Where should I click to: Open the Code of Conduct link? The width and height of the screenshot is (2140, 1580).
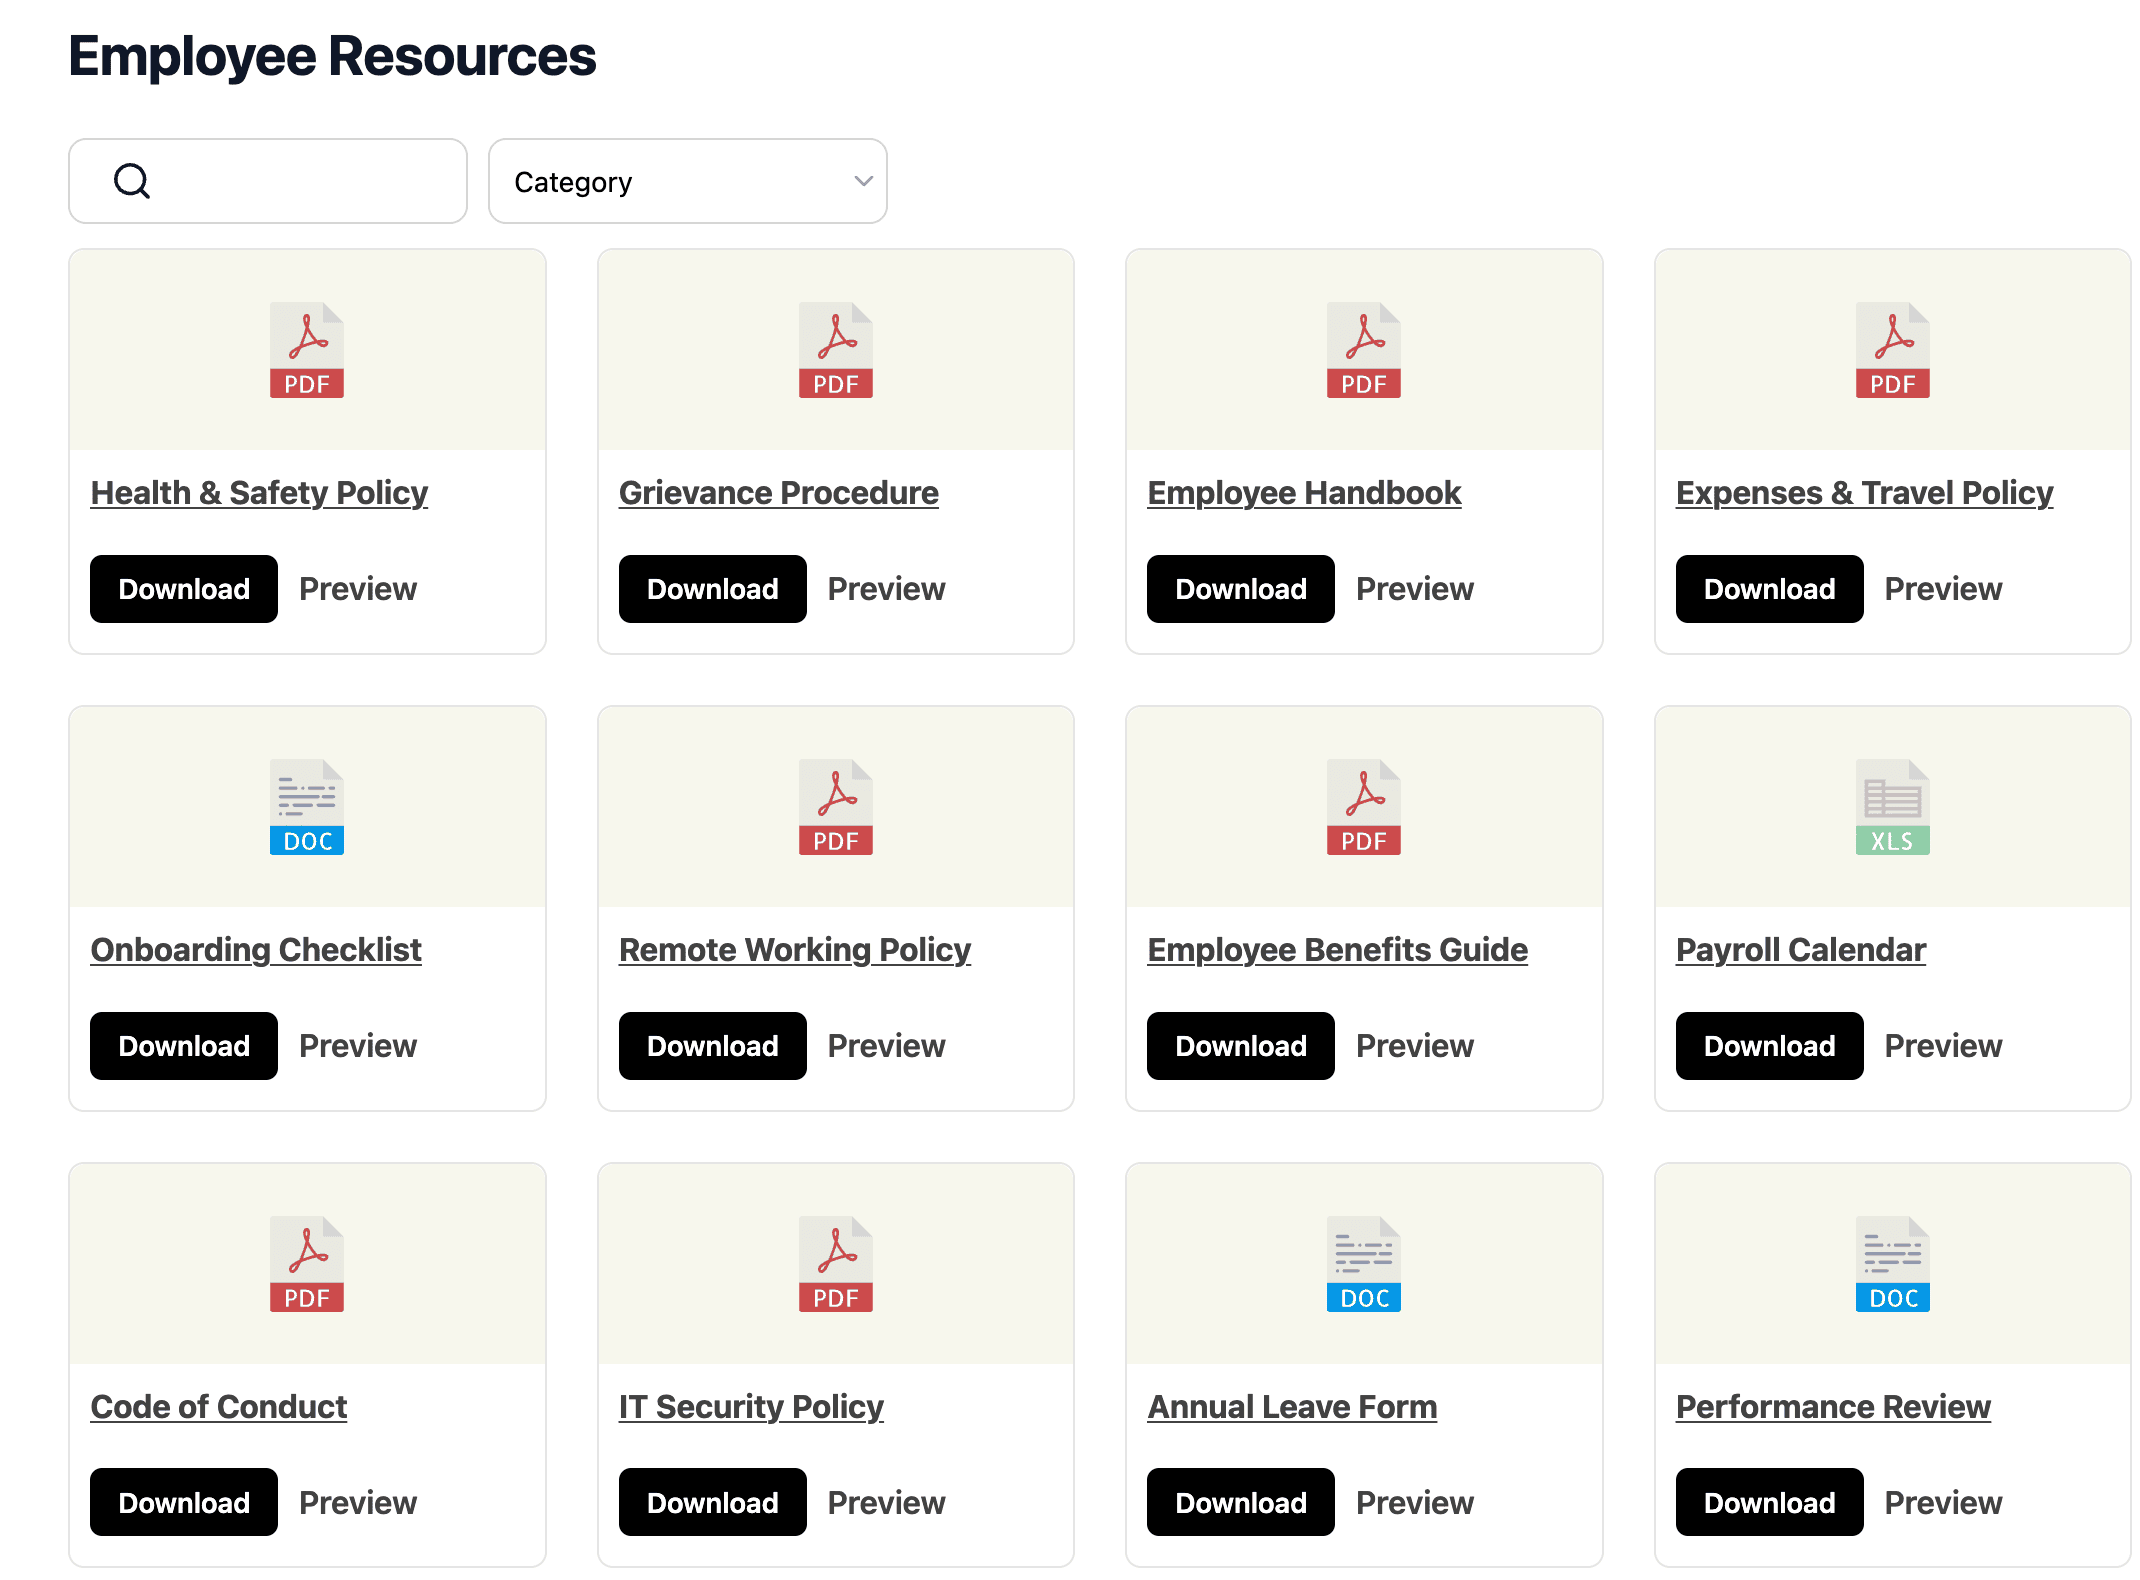[x=219, y=1407]
